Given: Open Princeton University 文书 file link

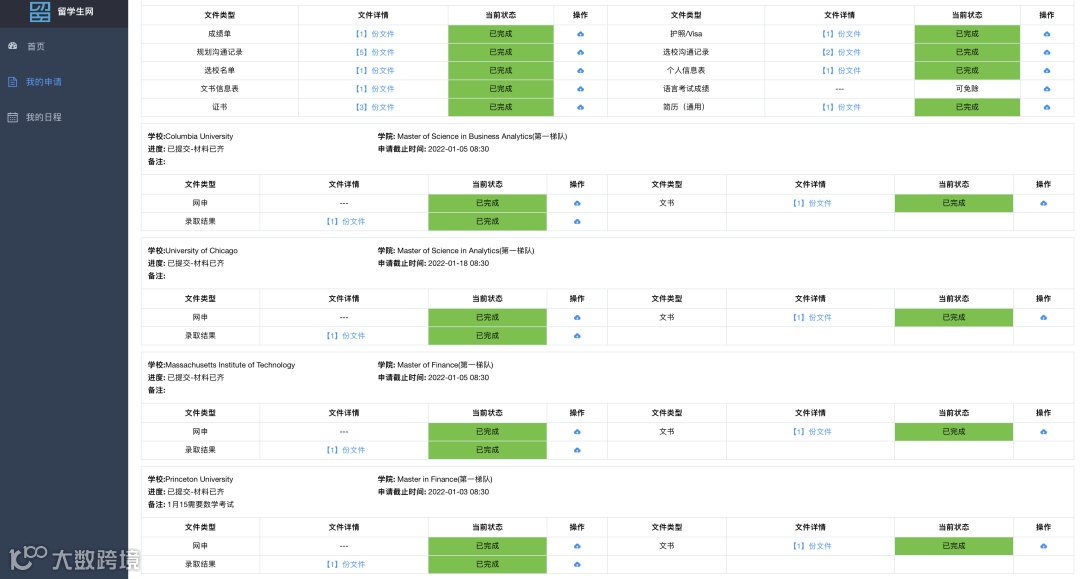Looking at the screenshot, I should click(x=812, y=546).
